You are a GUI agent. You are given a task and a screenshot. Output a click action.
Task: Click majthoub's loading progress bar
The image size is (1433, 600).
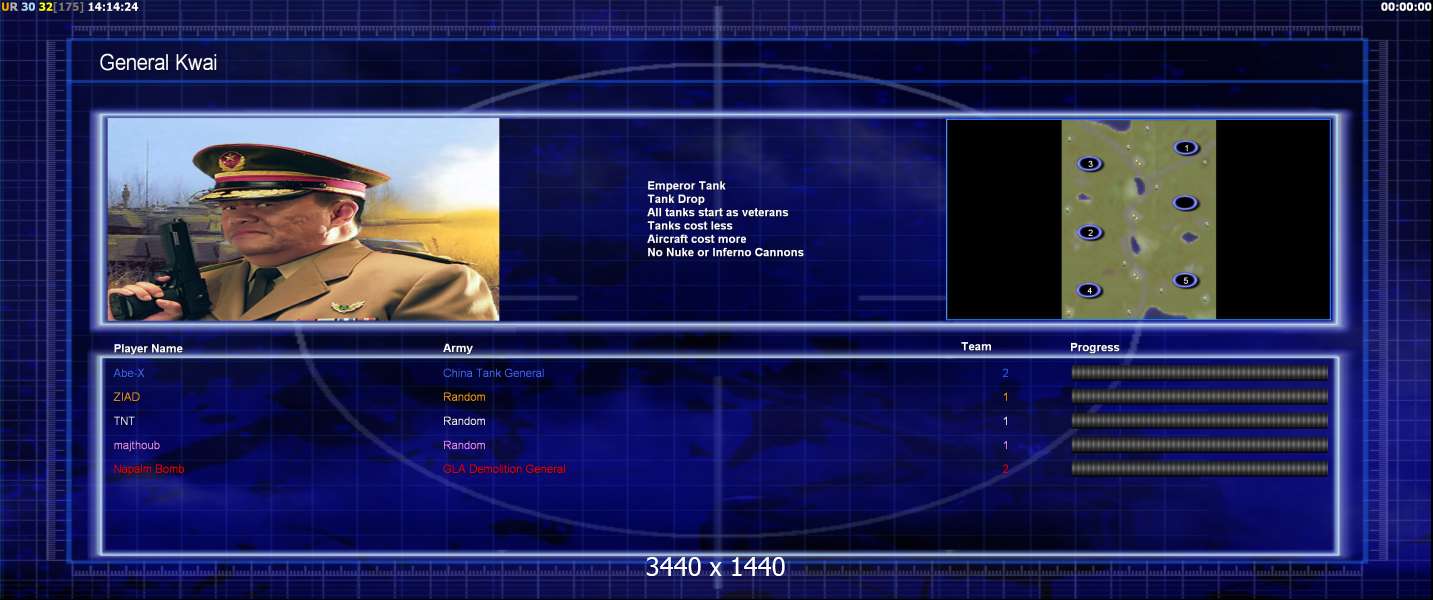[1200, 445]
